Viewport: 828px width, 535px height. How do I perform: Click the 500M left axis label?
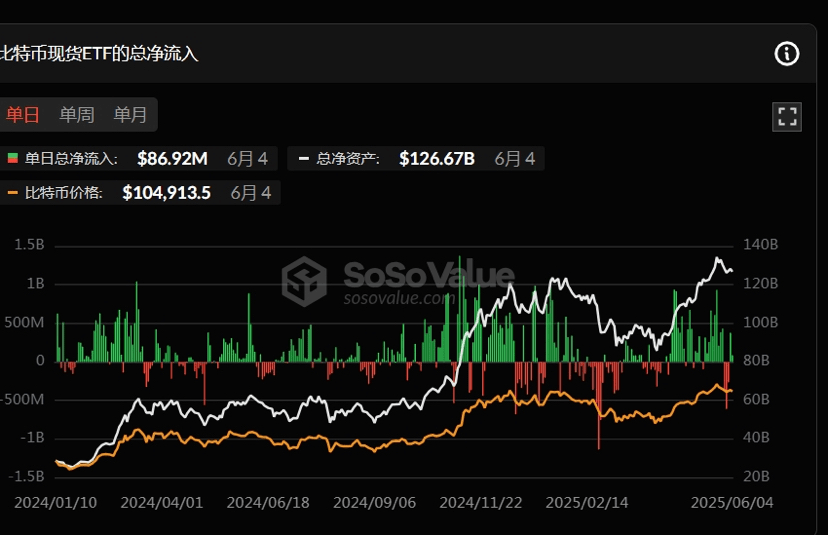(x=24, y=322)
